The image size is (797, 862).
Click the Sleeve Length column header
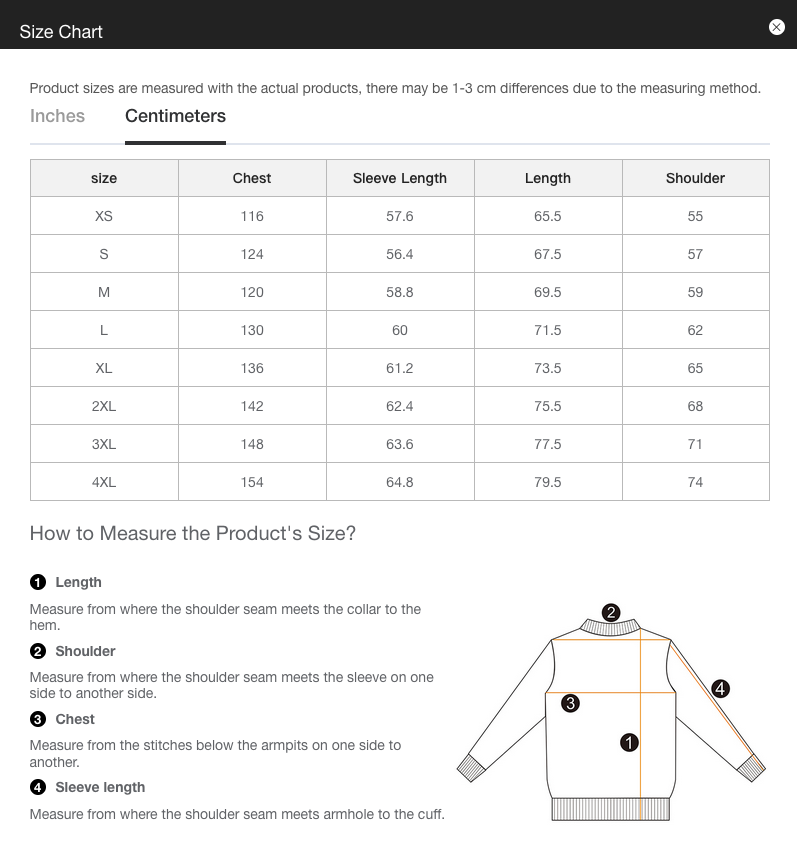coord(400,178)
